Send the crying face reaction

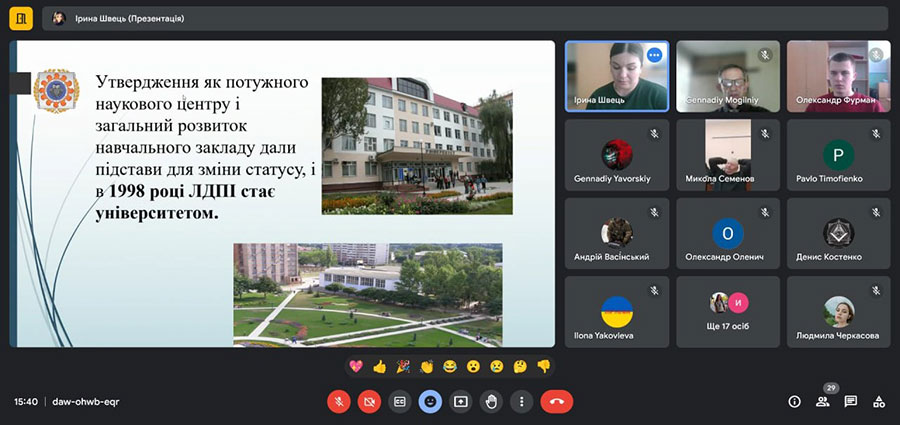pos(496,366)
